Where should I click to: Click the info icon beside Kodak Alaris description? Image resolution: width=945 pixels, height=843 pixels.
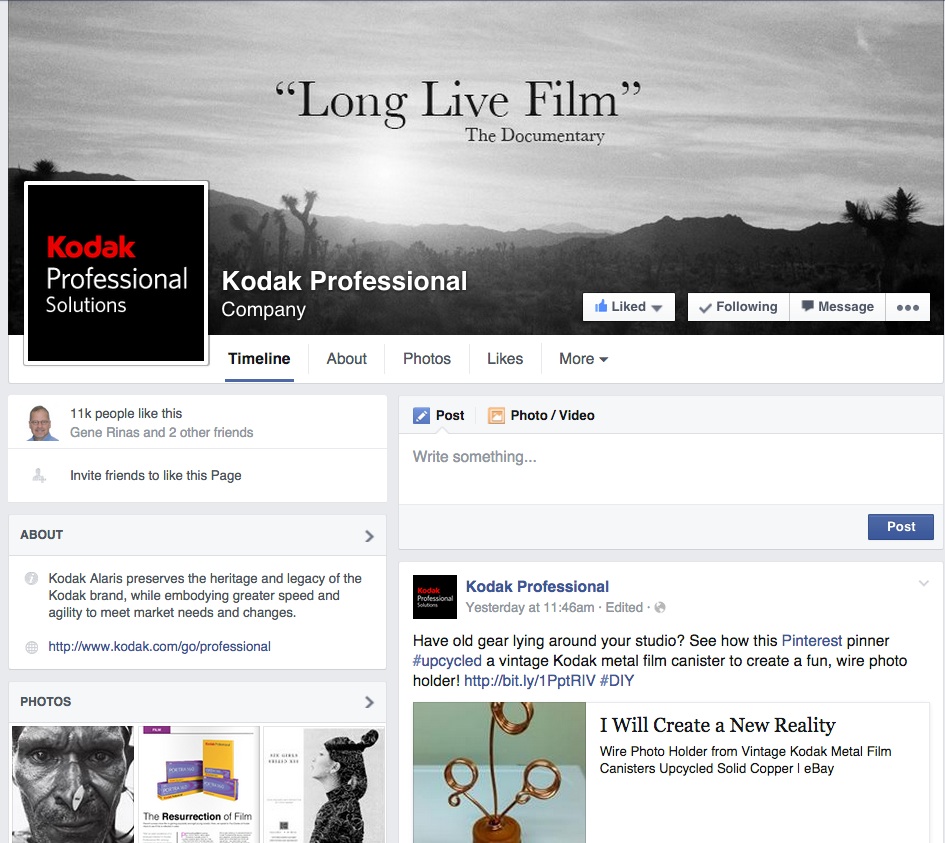(31, 578)
